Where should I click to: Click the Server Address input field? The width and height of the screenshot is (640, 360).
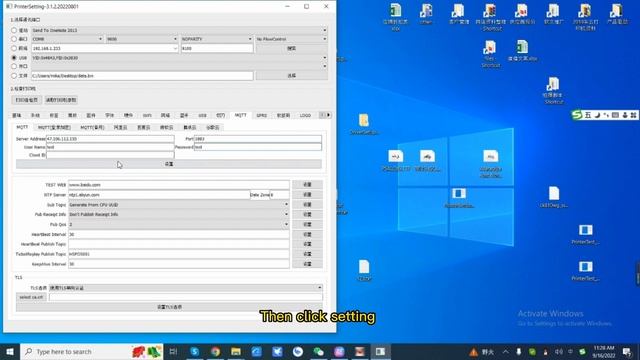click(x=110, y=139)
